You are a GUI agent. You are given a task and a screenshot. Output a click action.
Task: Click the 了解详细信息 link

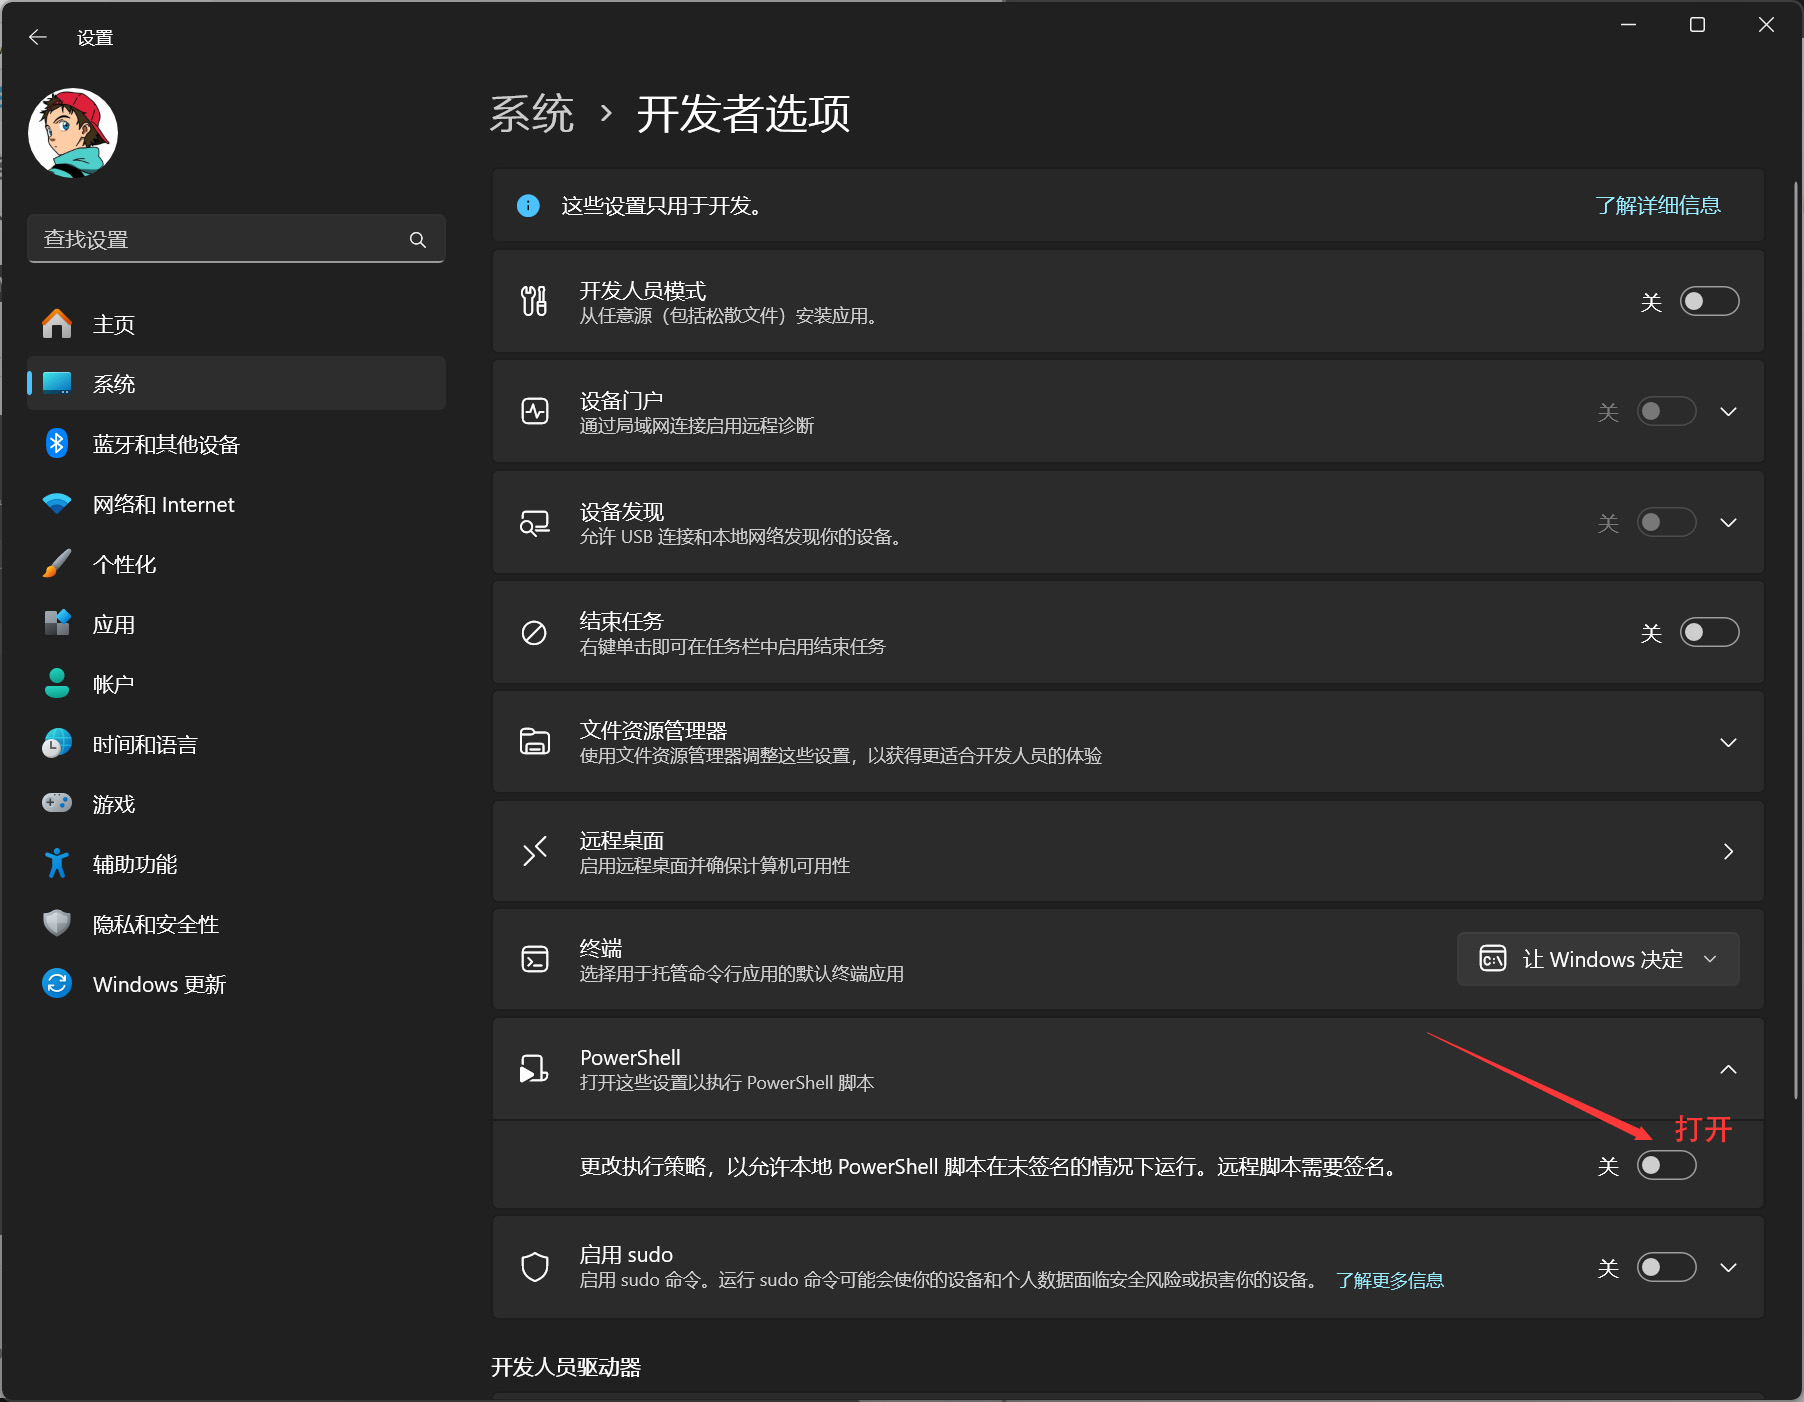tap(1657, 206)
